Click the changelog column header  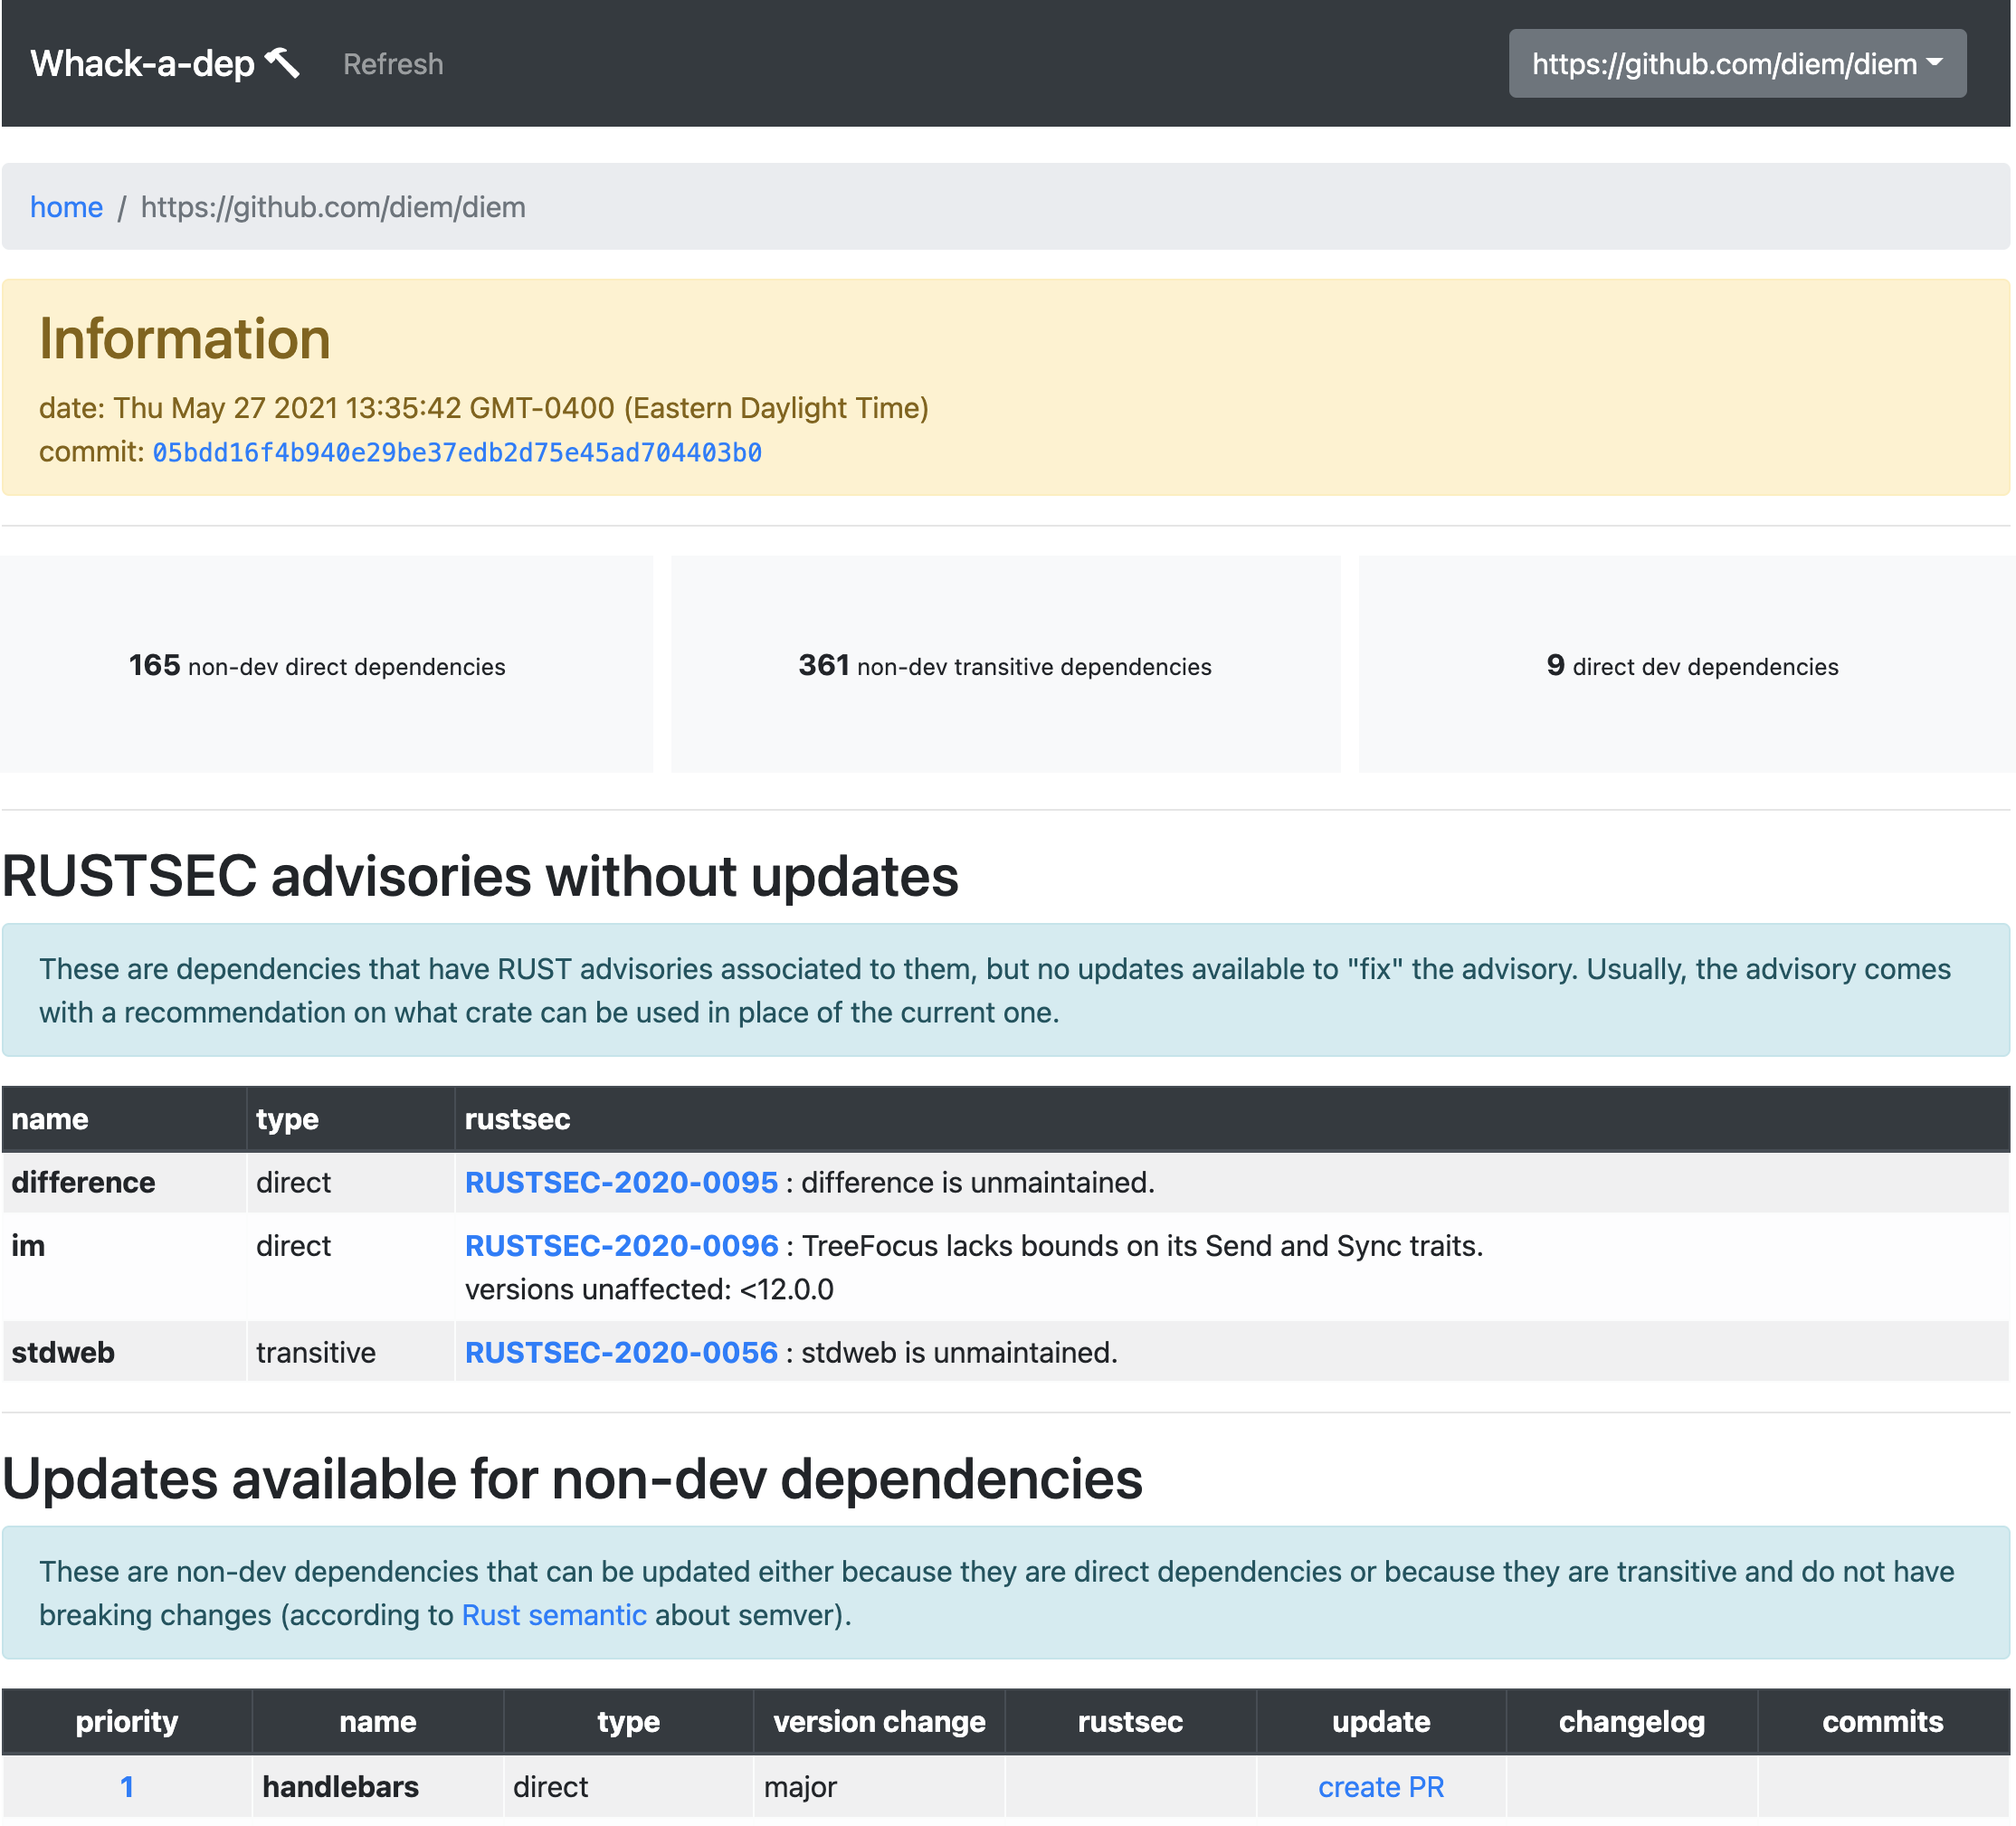(x=1631, y=1721)
